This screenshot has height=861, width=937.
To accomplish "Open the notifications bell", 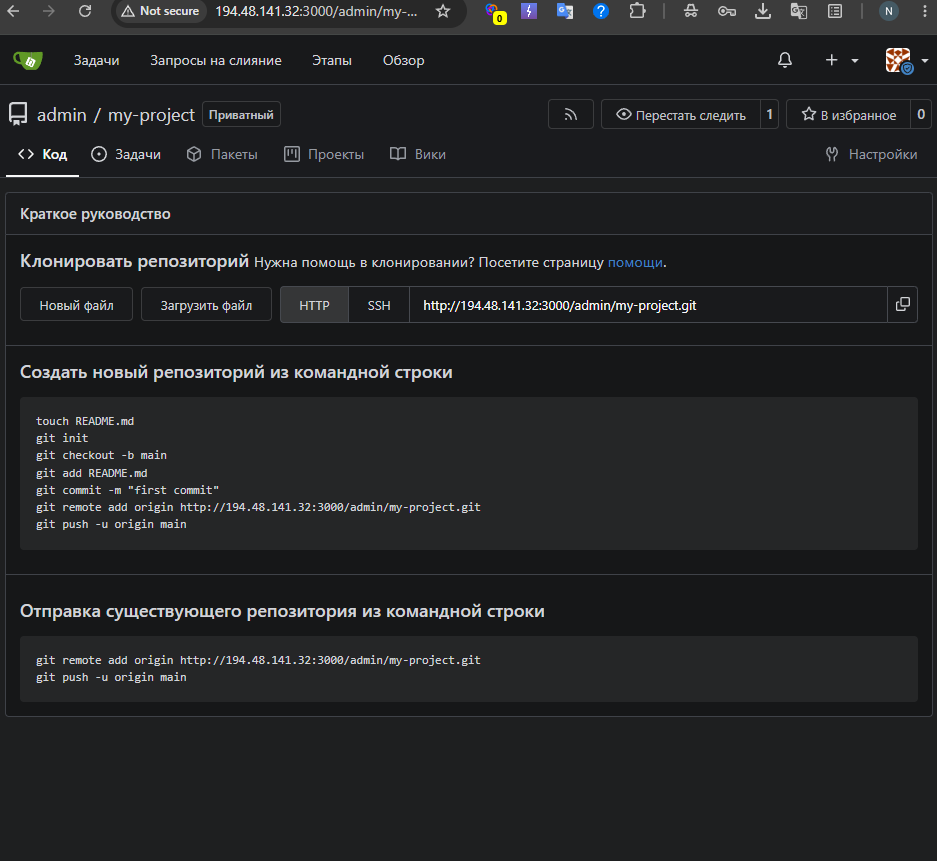I will (785, 60).
